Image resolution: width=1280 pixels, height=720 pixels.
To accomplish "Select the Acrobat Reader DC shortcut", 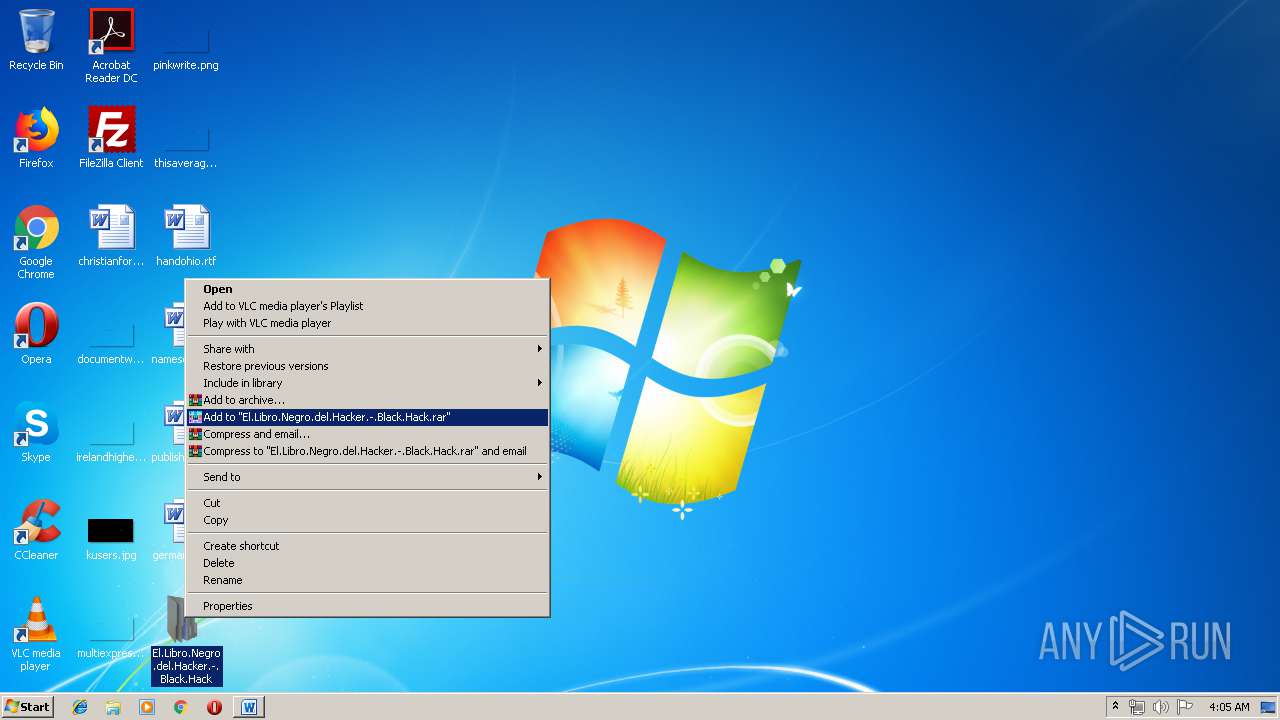I will tap(111, 46).
